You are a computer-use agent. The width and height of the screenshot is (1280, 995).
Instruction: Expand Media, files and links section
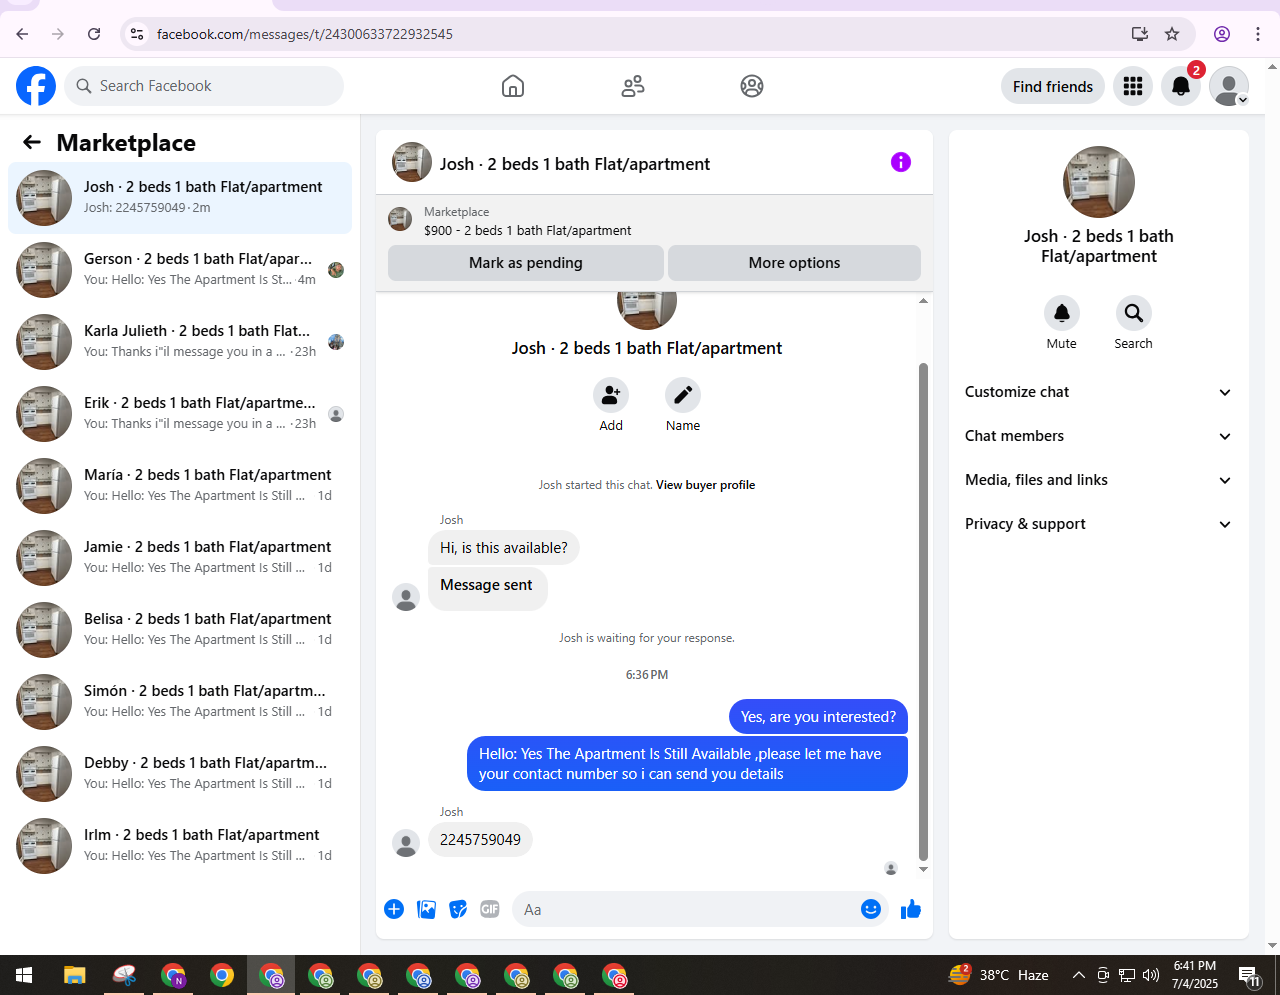pyautogui.click(x=1099, y=480)
